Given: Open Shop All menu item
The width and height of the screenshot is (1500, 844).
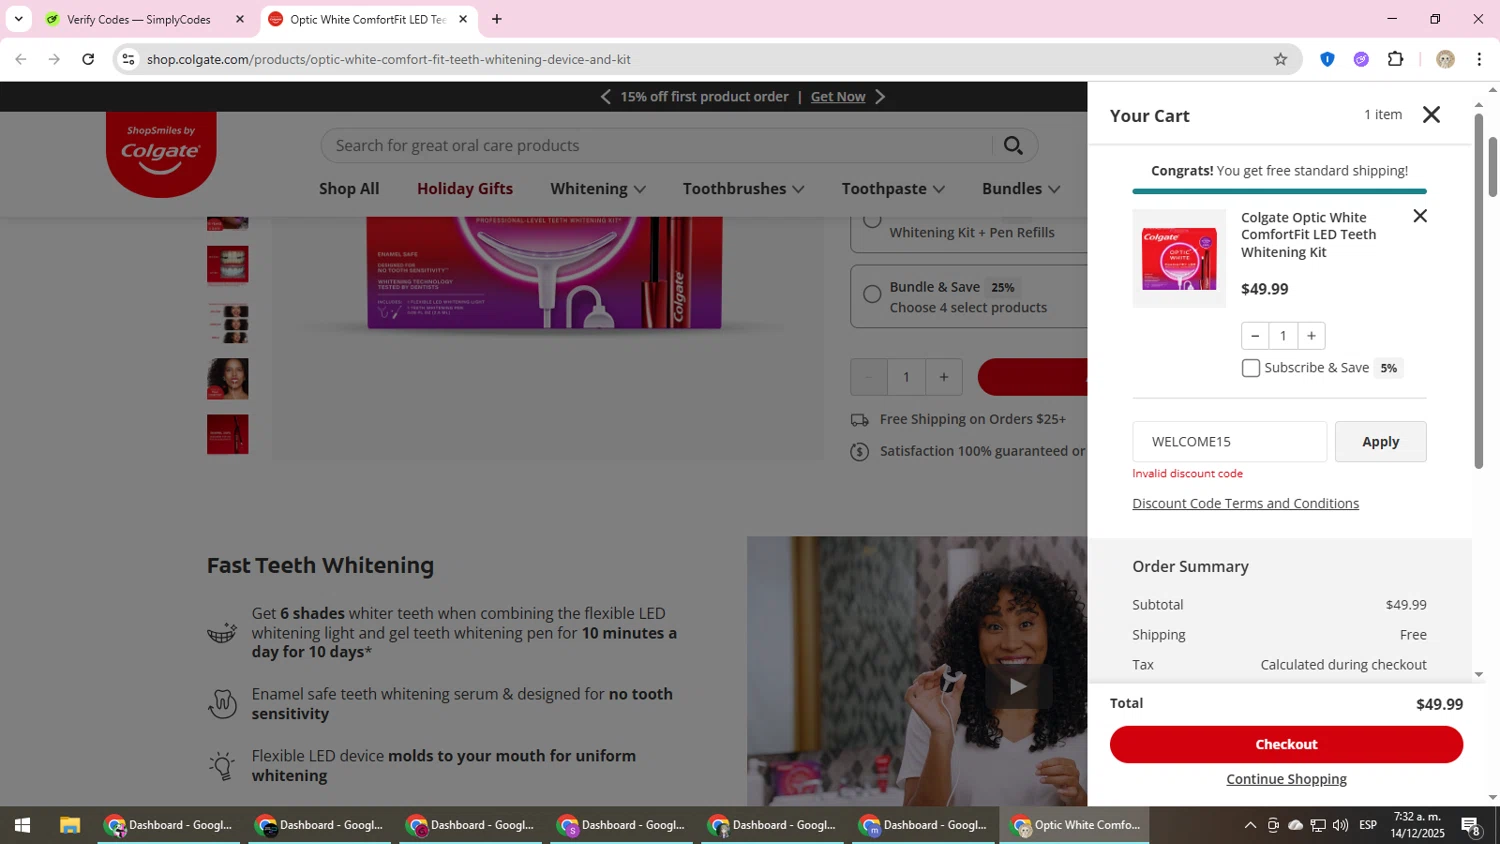Looking at the screenshot, I should coord(349,189).
